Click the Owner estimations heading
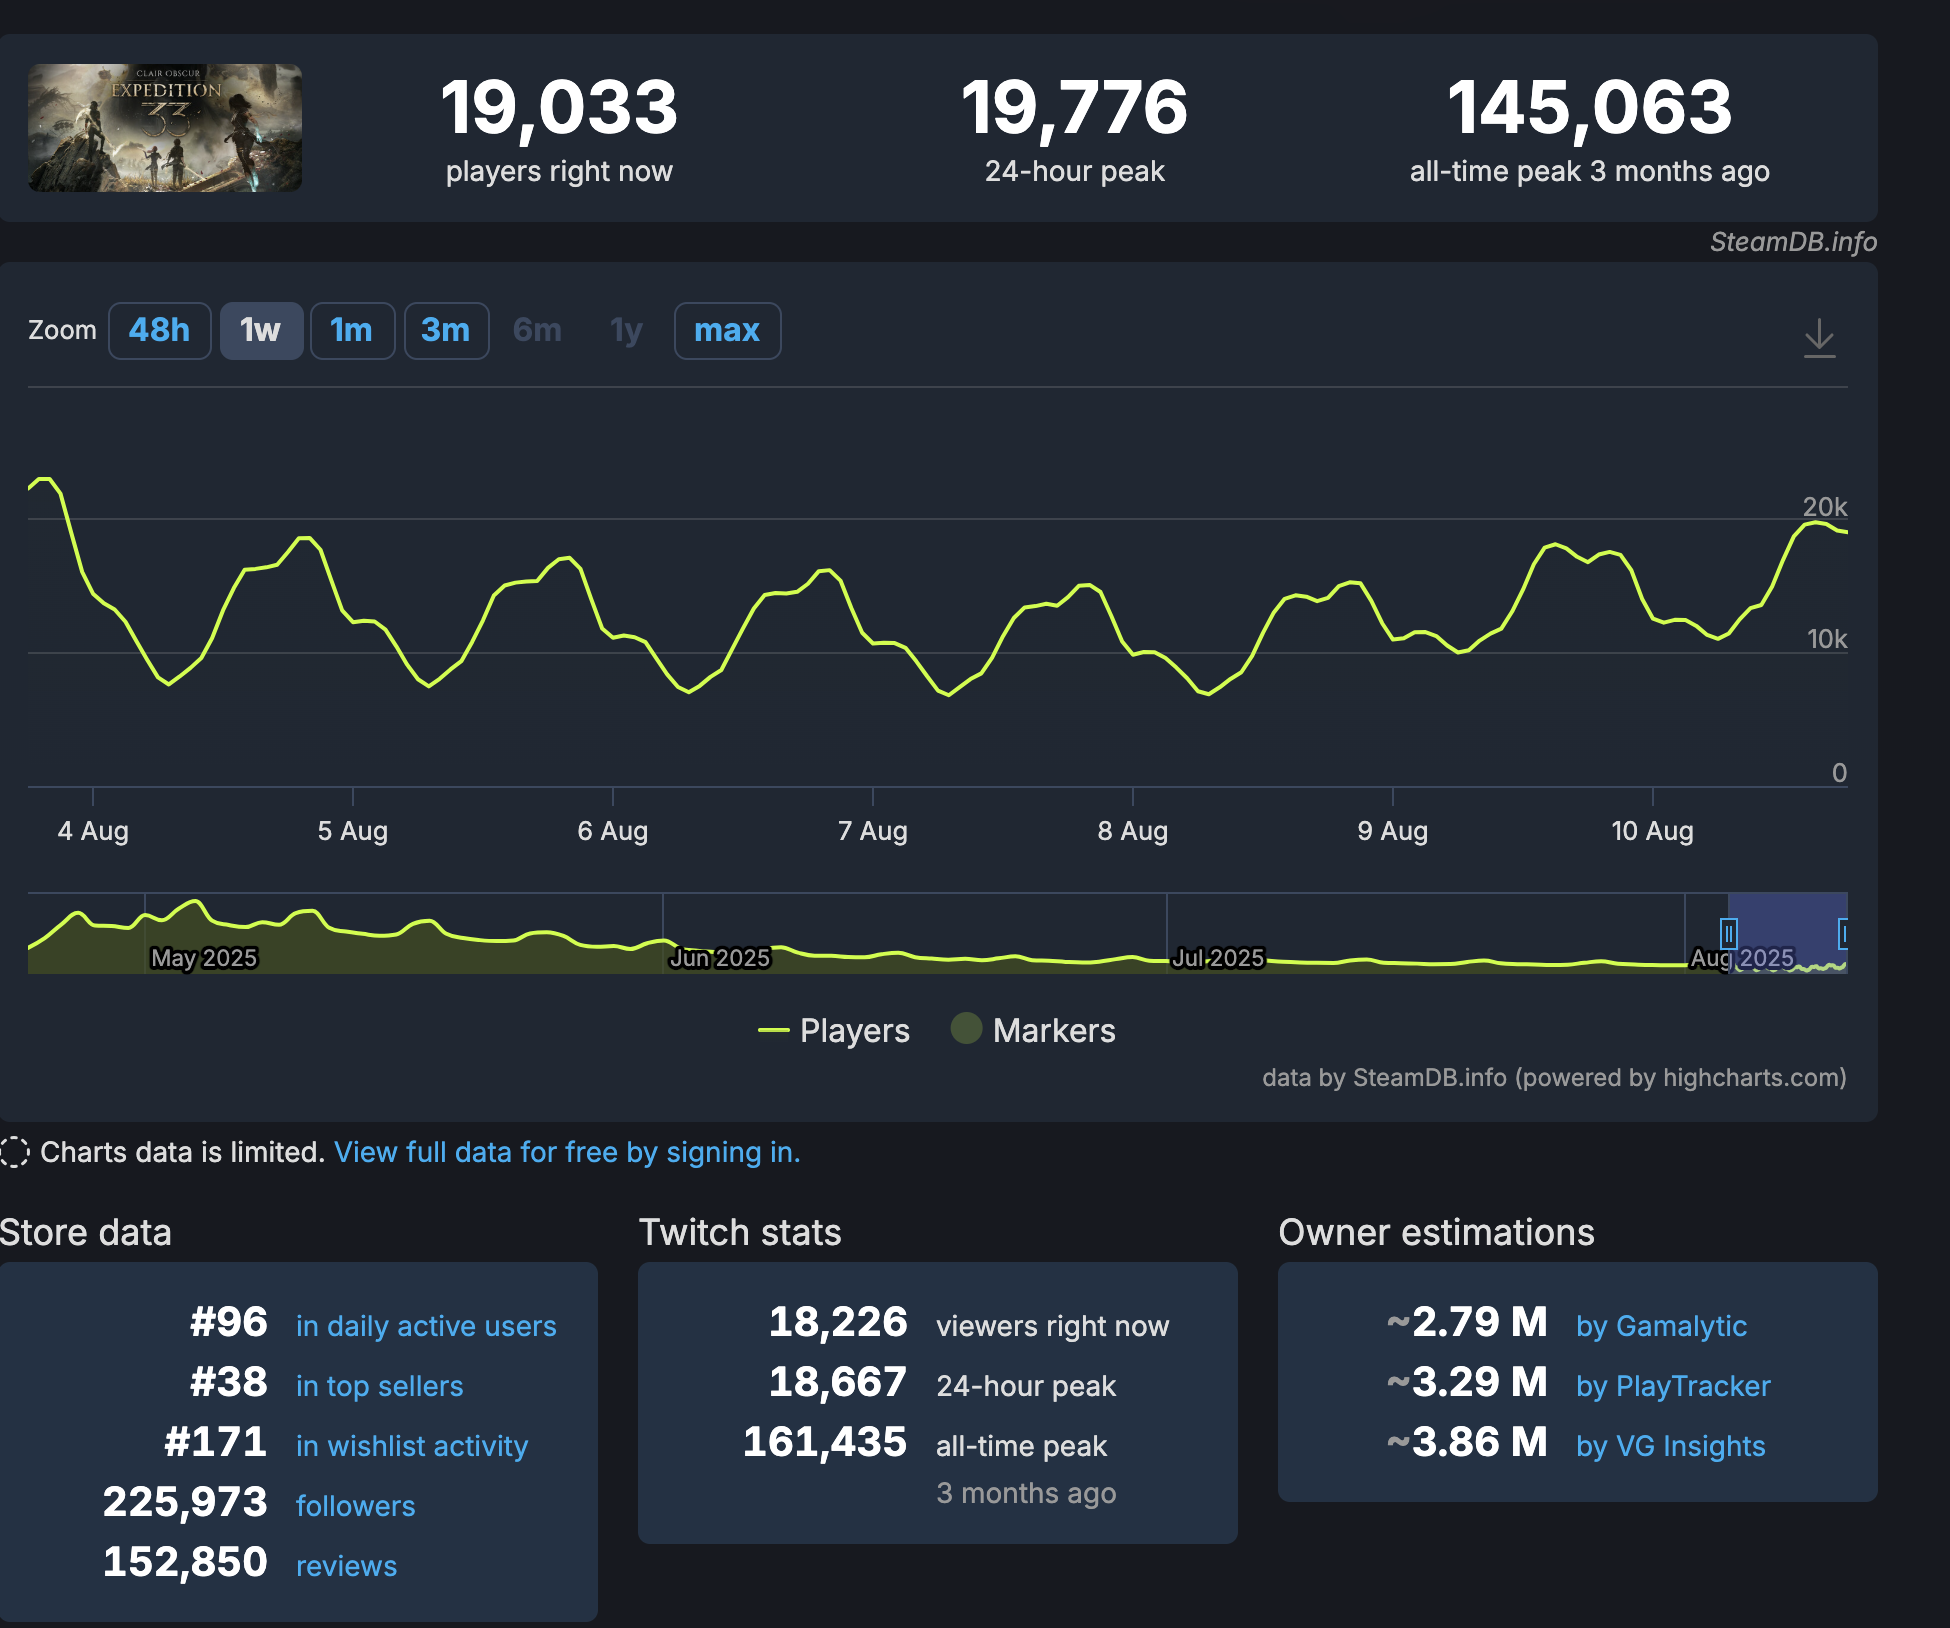The height and width of the screenshot is (1628, 1950). pyautogui.click(x=1436, y=1232)
